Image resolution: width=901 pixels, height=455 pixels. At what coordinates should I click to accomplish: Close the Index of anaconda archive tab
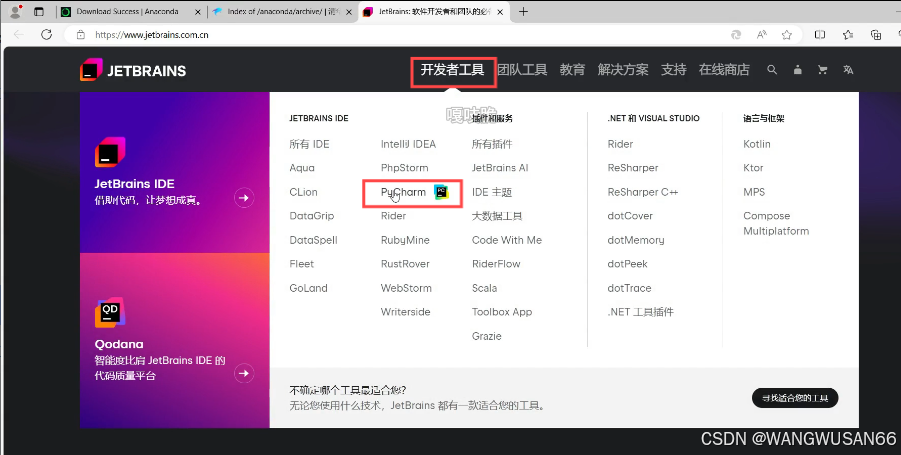click(349, 11)
